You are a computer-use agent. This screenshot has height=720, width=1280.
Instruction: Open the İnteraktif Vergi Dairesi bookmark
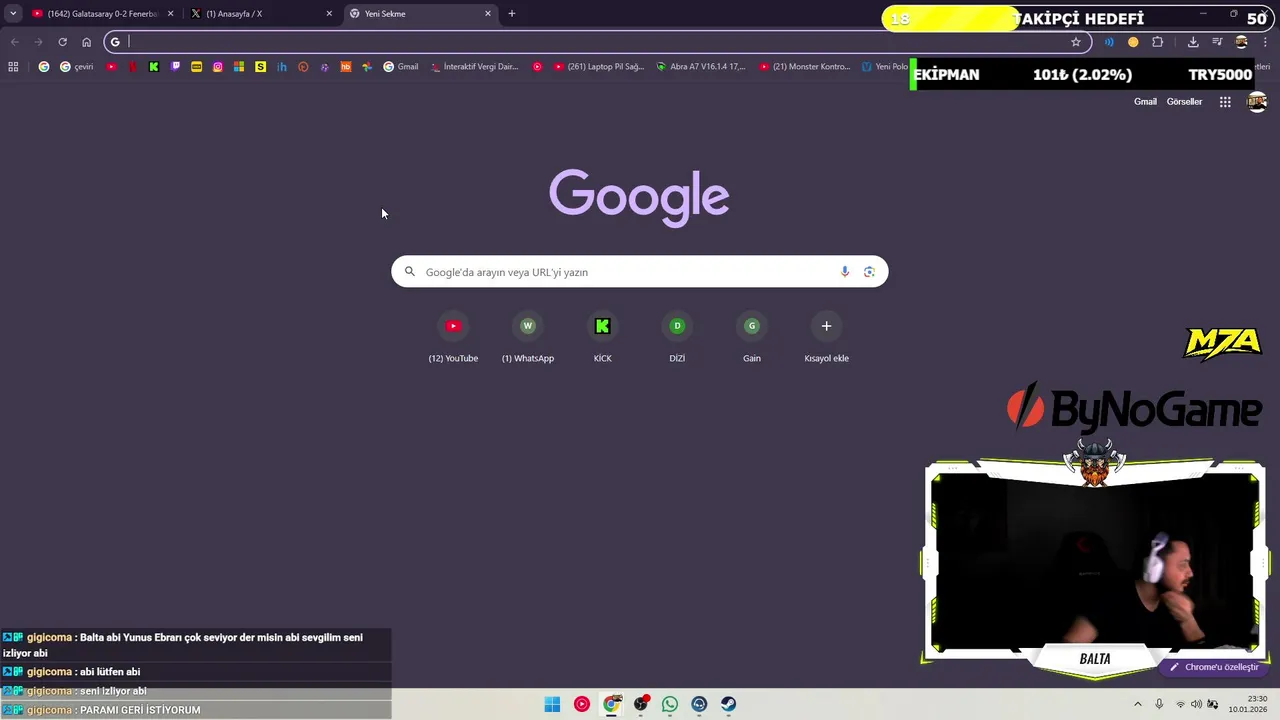475,67
